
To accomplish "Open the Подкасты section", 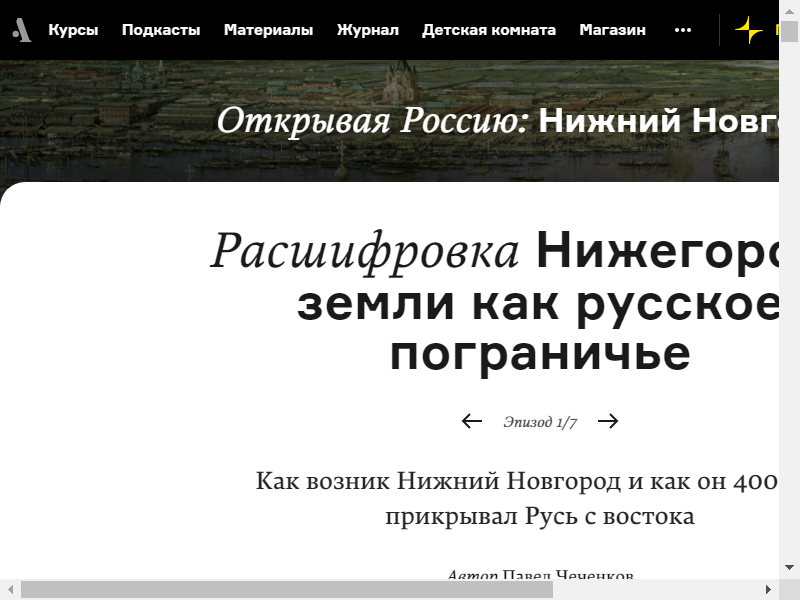I will coord(161,30).
